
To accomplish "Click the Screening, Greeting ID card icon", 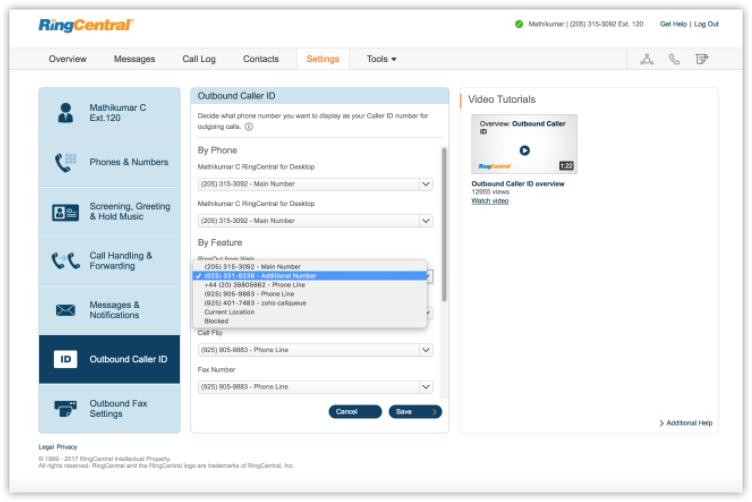I will point(65,212).
